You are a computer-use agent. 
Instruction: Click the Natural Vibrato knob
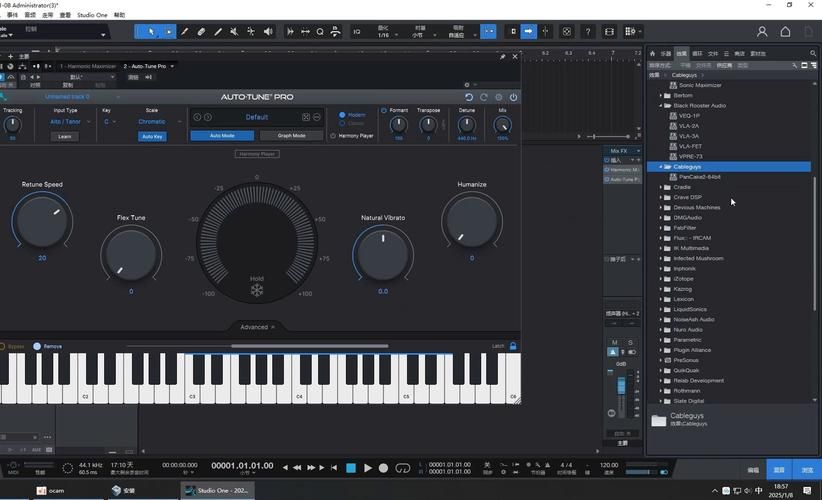pos(383,254)
